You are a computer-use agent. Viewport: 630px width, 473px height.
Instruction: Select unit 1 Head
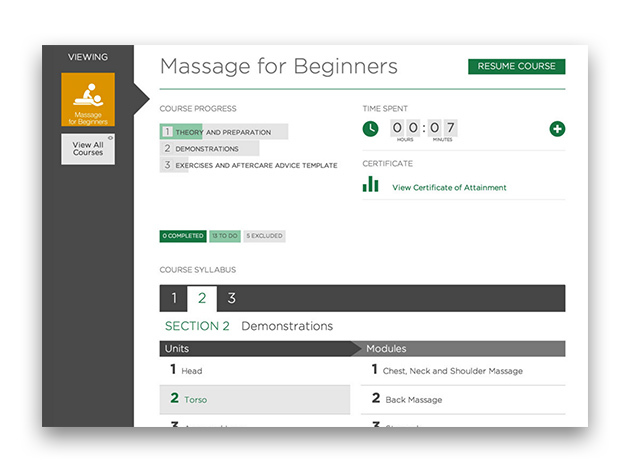255,370
